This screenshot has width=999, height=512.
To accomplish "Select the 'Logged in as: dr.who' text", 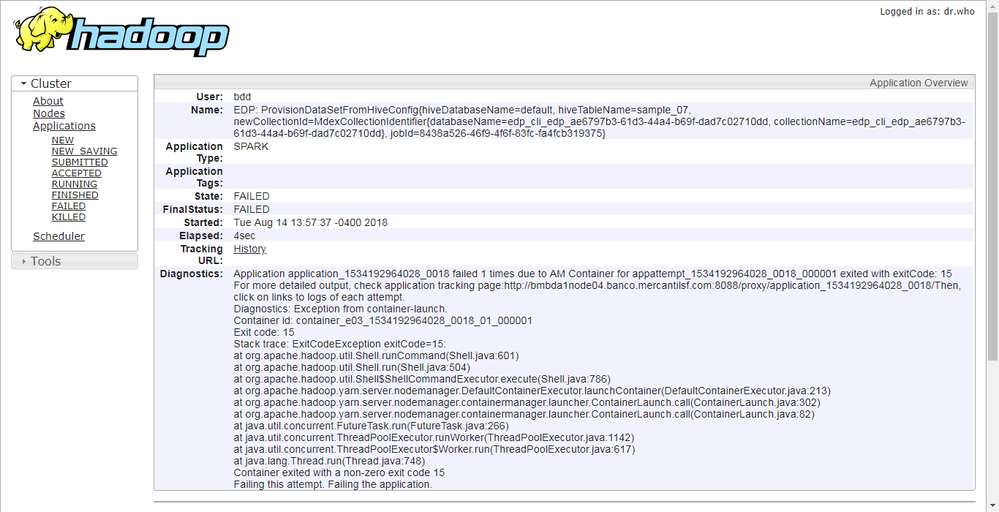I will coord(927,11).
